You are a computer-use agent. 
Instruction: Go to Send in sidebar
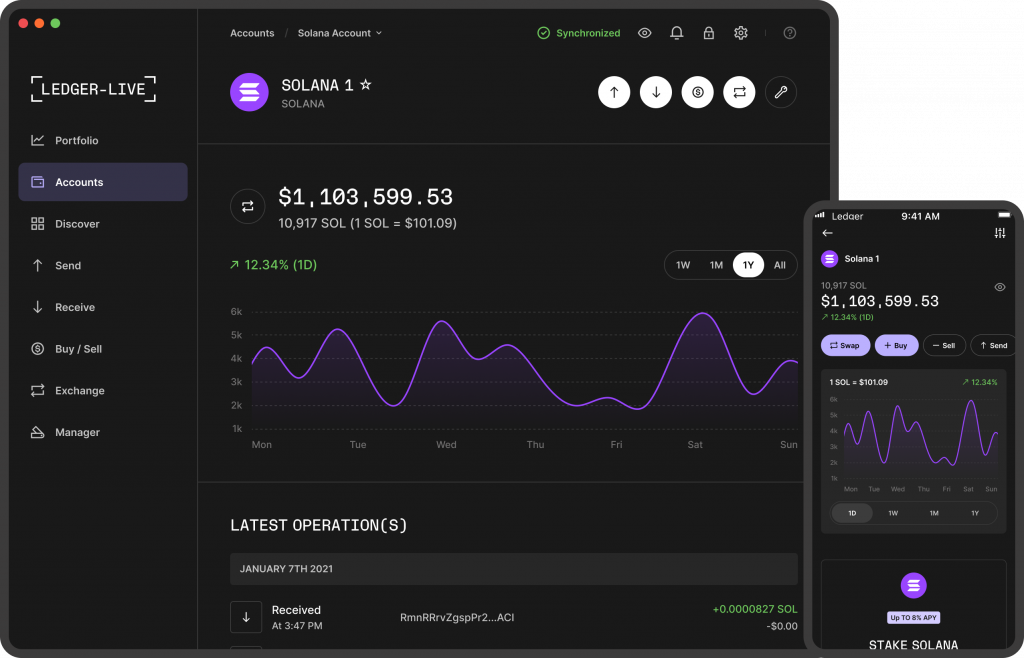56,266
